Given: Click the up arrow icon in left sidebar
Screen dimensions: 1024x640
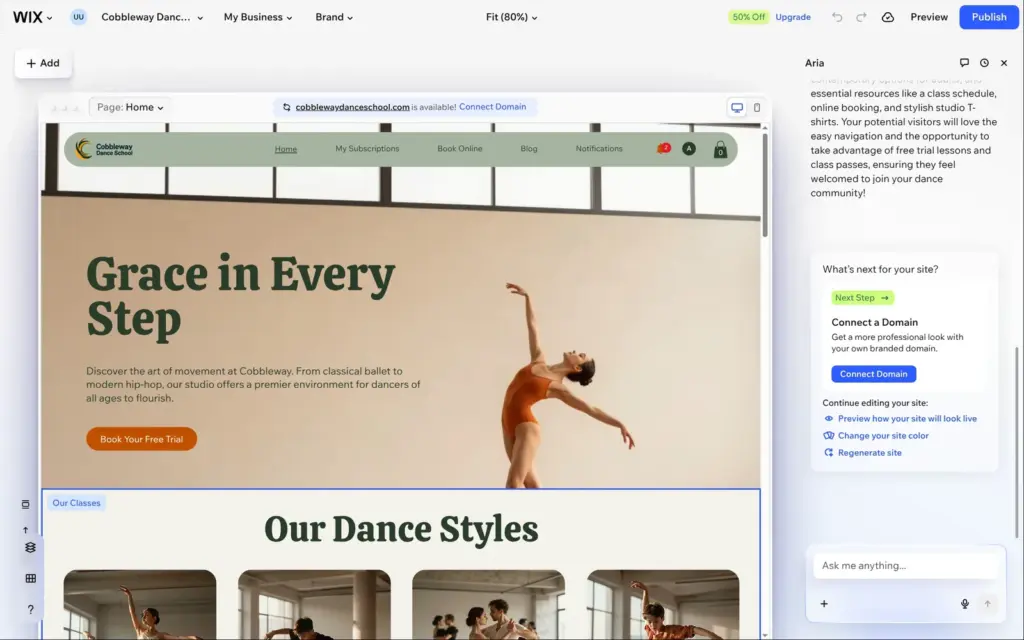Looking at the screenshot, I should click(x=25, y=530).
